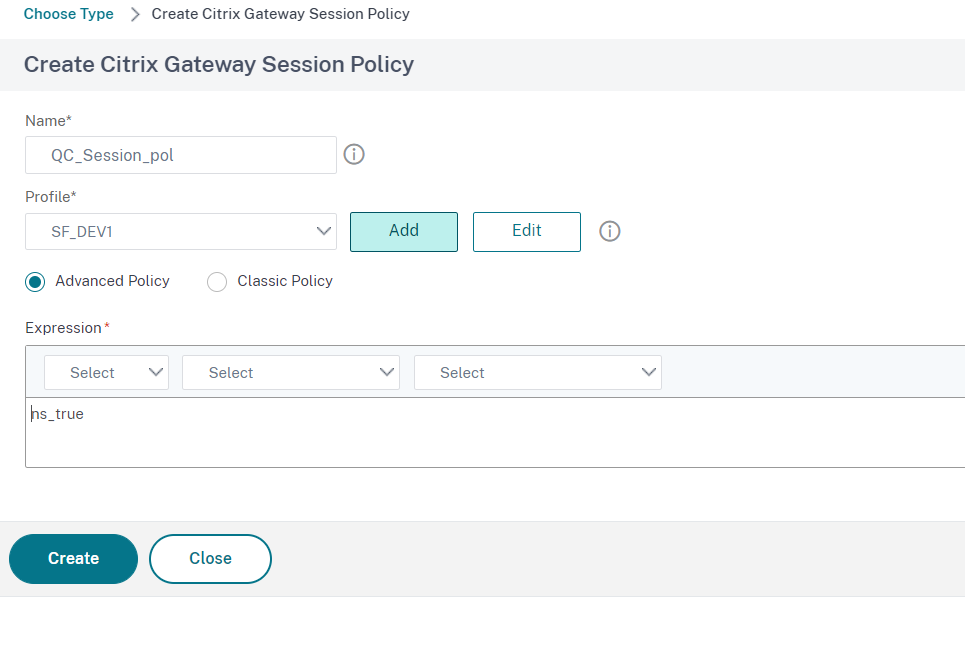
Task: Click the breadcrumb chevron separator arrow
Action: coord(135,15)
